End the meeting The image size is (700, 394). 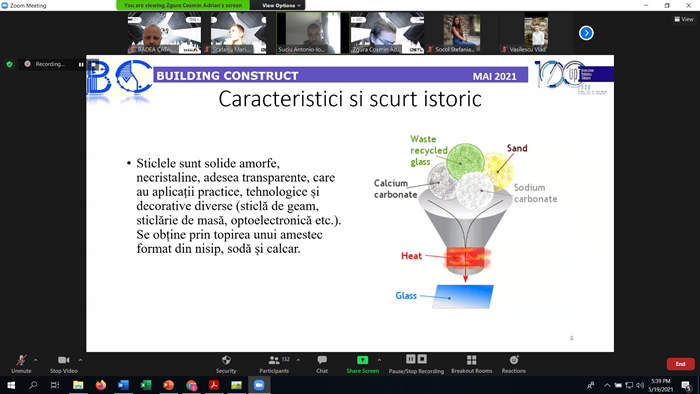(680, 364)
